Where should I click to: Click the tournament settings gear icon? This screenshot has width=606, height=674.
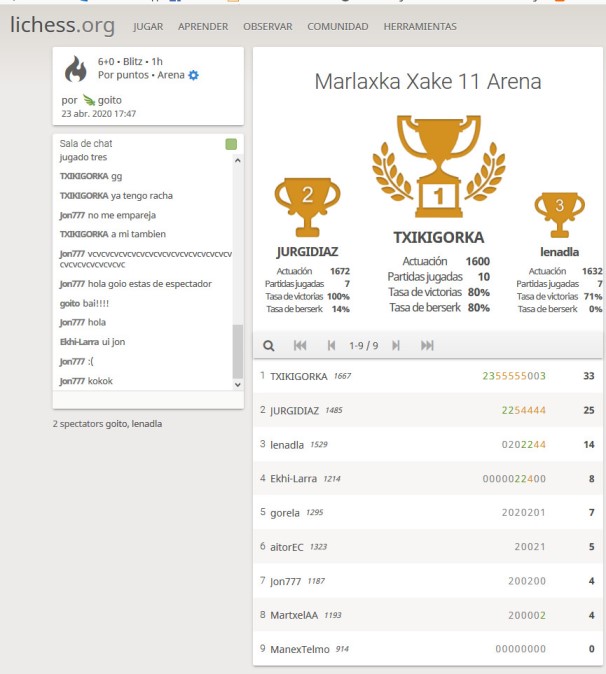coord(194,75)
